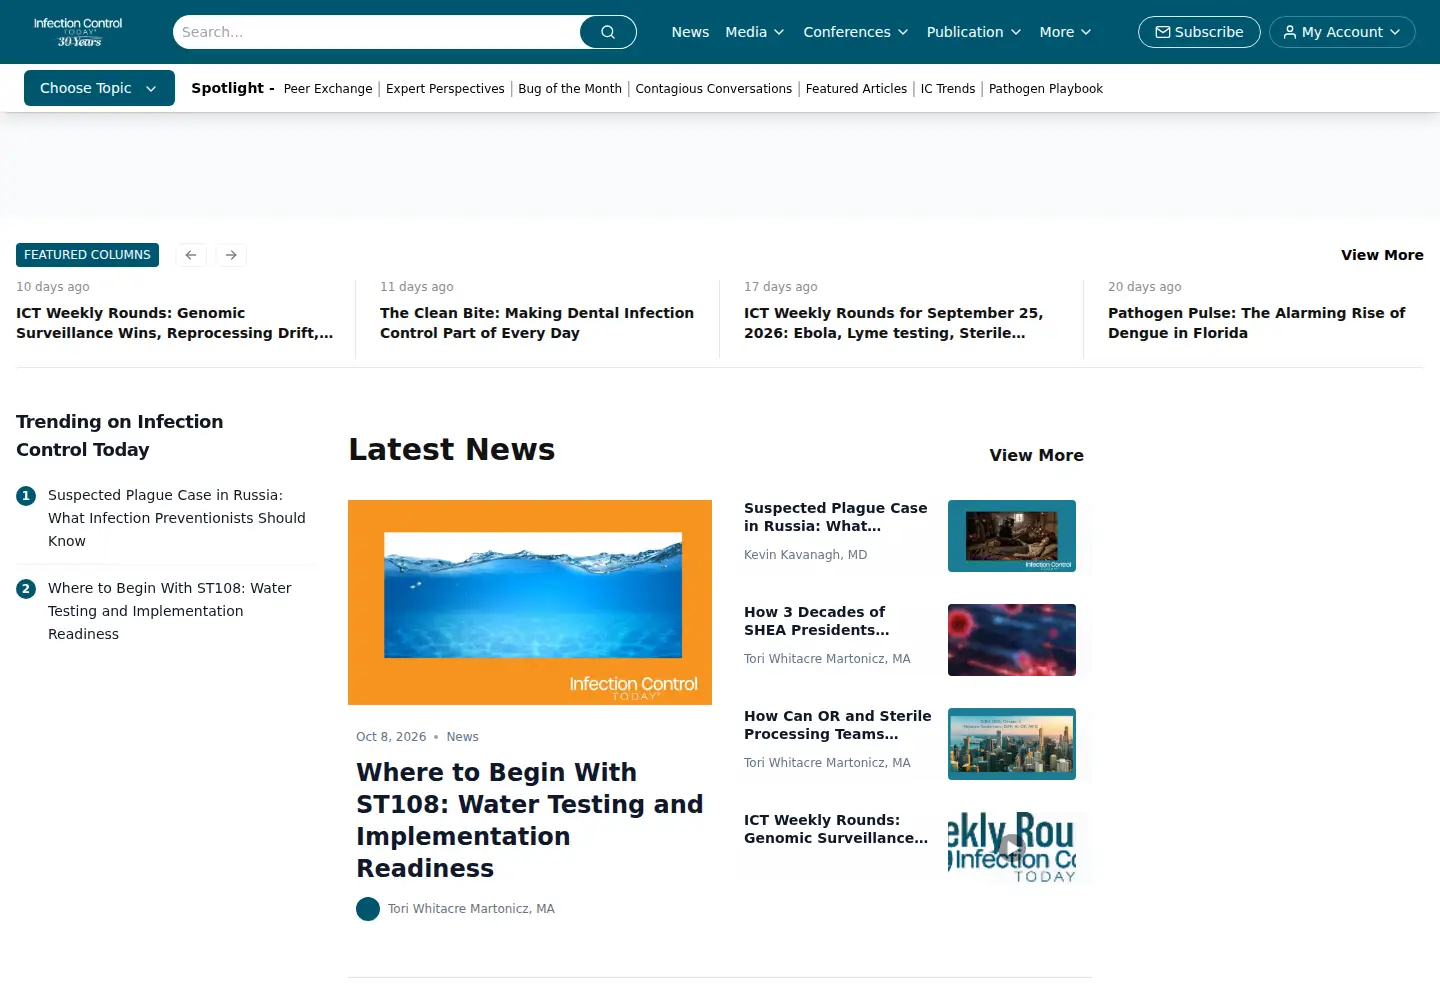Open trending item 1 about plague case

177,518
